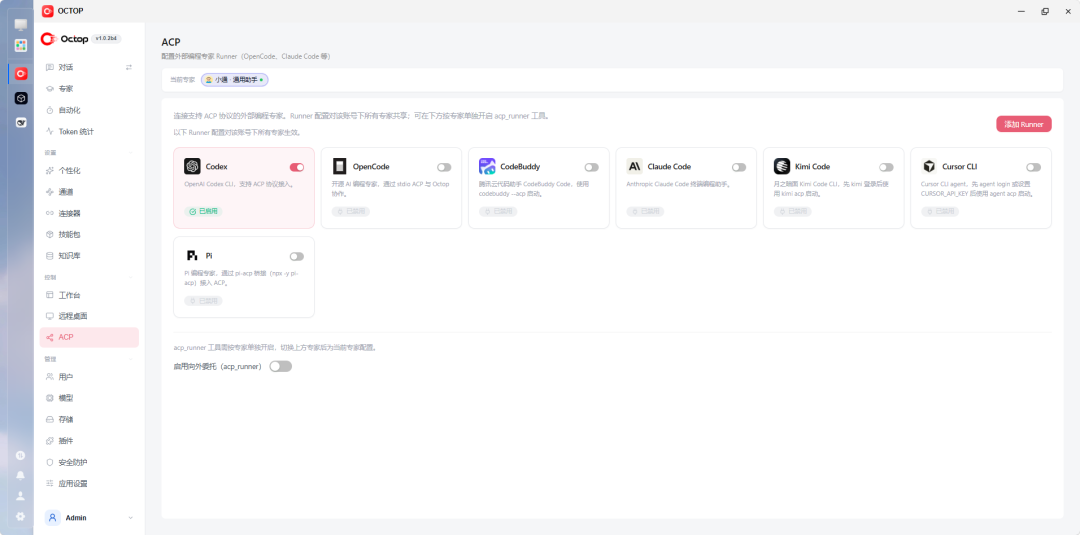Click the 存储 storage icon
Image resolution: width=1080 pixels, height=535 pixels.
click(50, 420)
